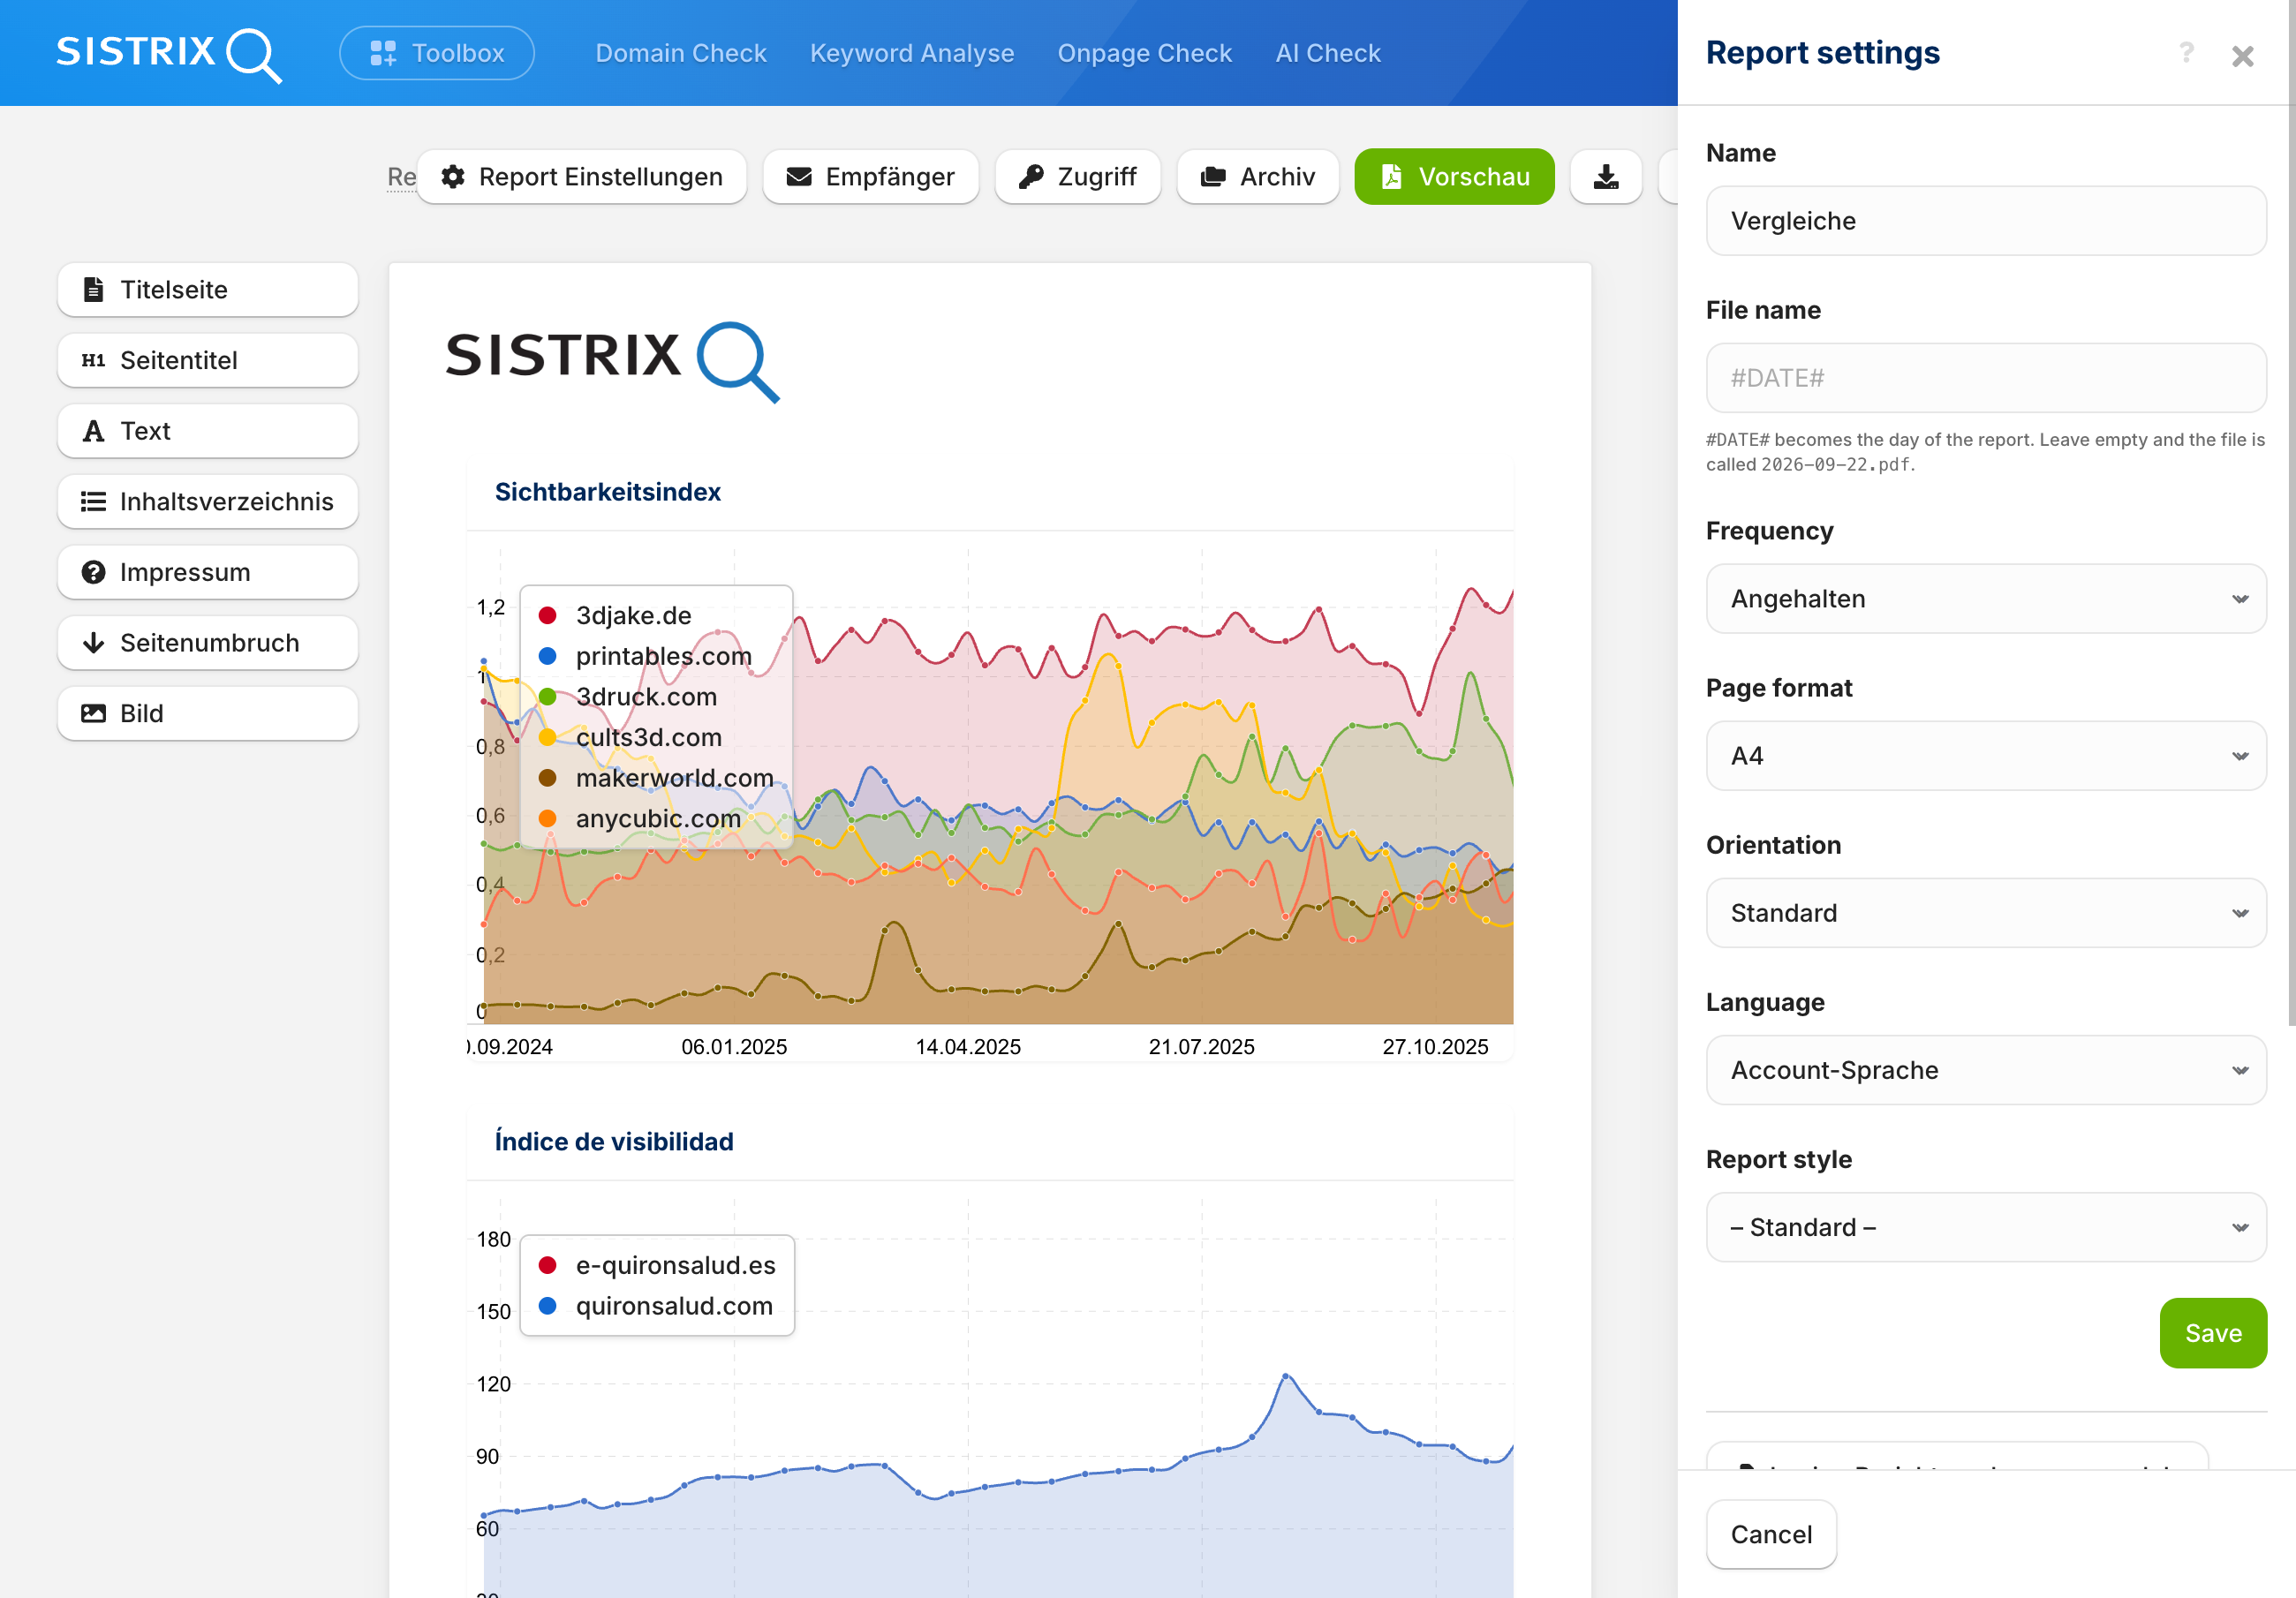Go to Domain Check

coord(681,53)
